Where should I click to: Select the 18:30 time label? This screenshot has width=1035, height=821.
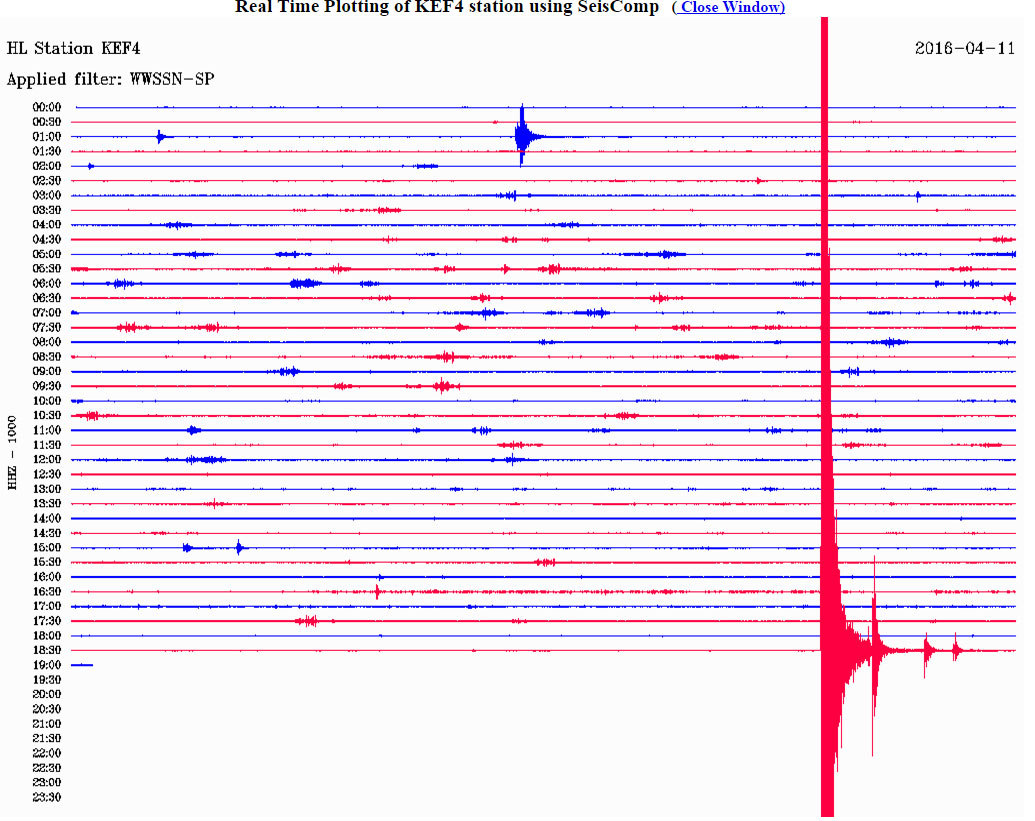tap(47, 650)
